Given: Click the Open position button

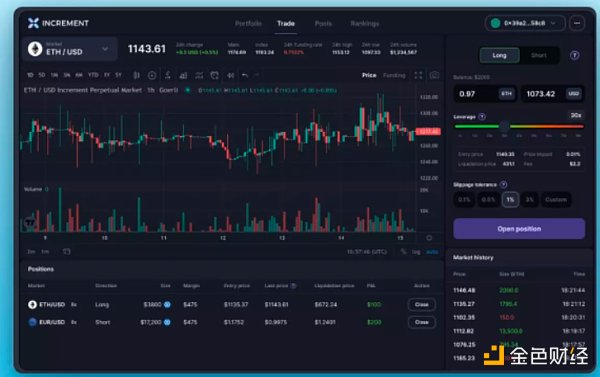Looking at the screenshot, I should [x=519, y=229].
